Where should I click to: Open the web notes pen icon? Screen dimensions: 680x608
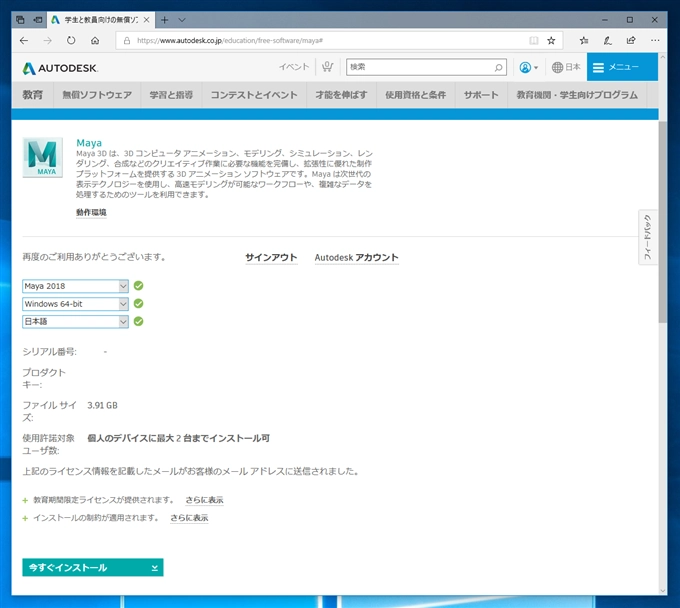(x=608, y=41)
